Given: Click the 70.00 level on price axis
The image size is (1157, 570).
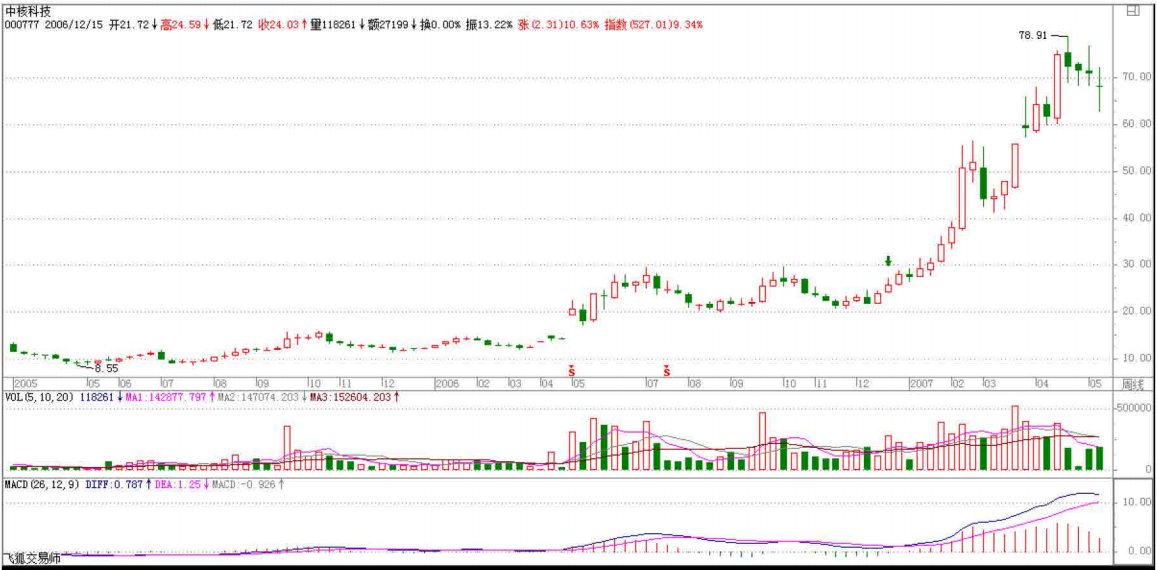Looking at the screenshot, I should pyautogui.click(x=1133, y=76).
